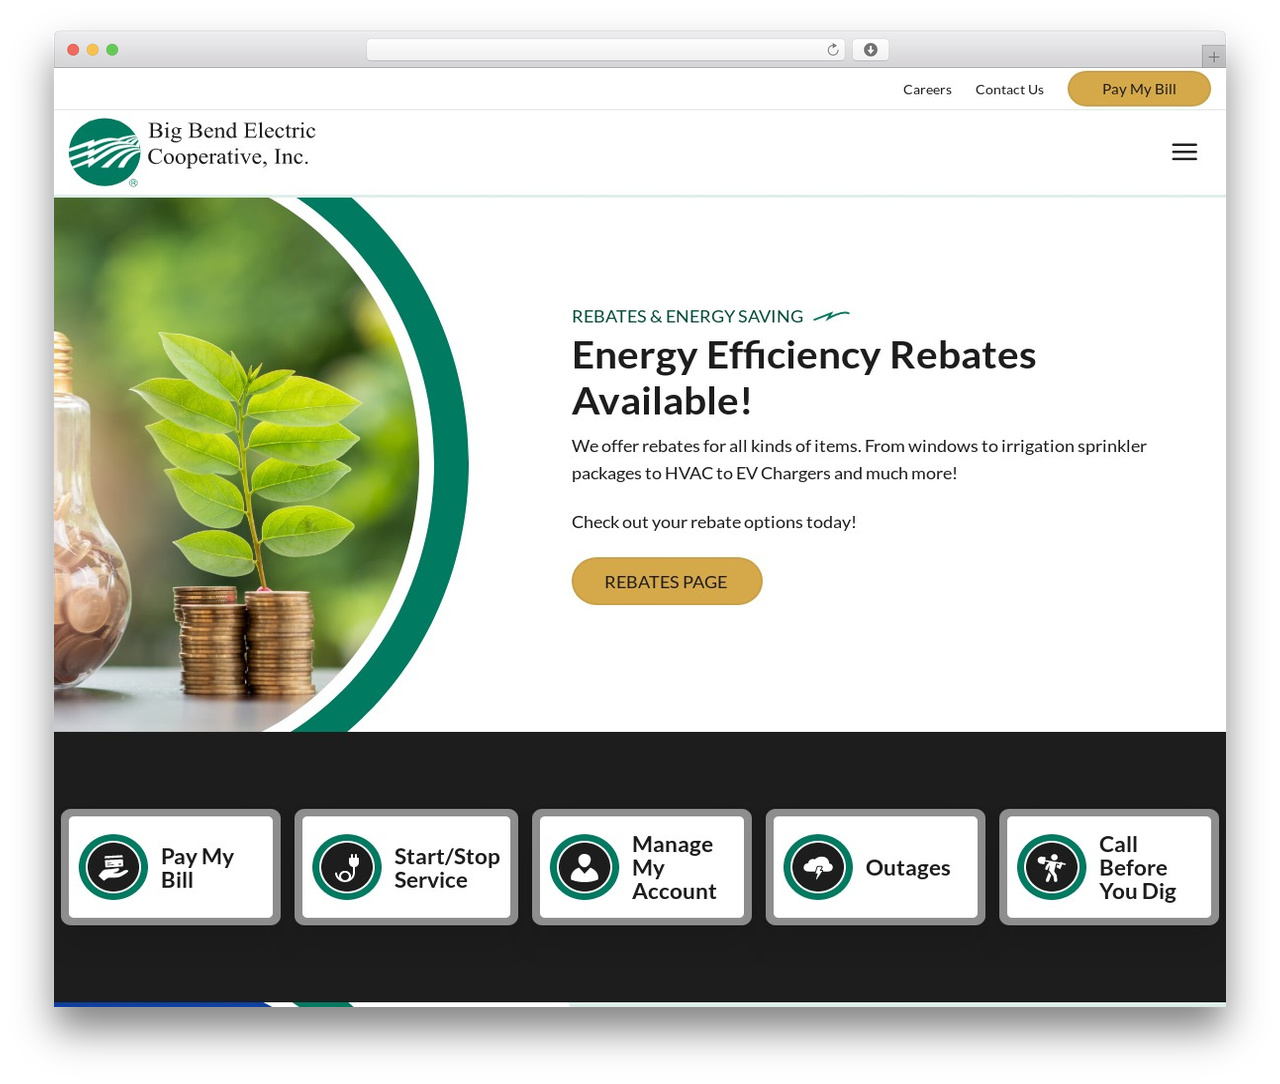Image resolution: width=1280 pixels, height=1084 pixels.
Task: Click the storm cloud Outages icon
Action: [x=818, y=867]
